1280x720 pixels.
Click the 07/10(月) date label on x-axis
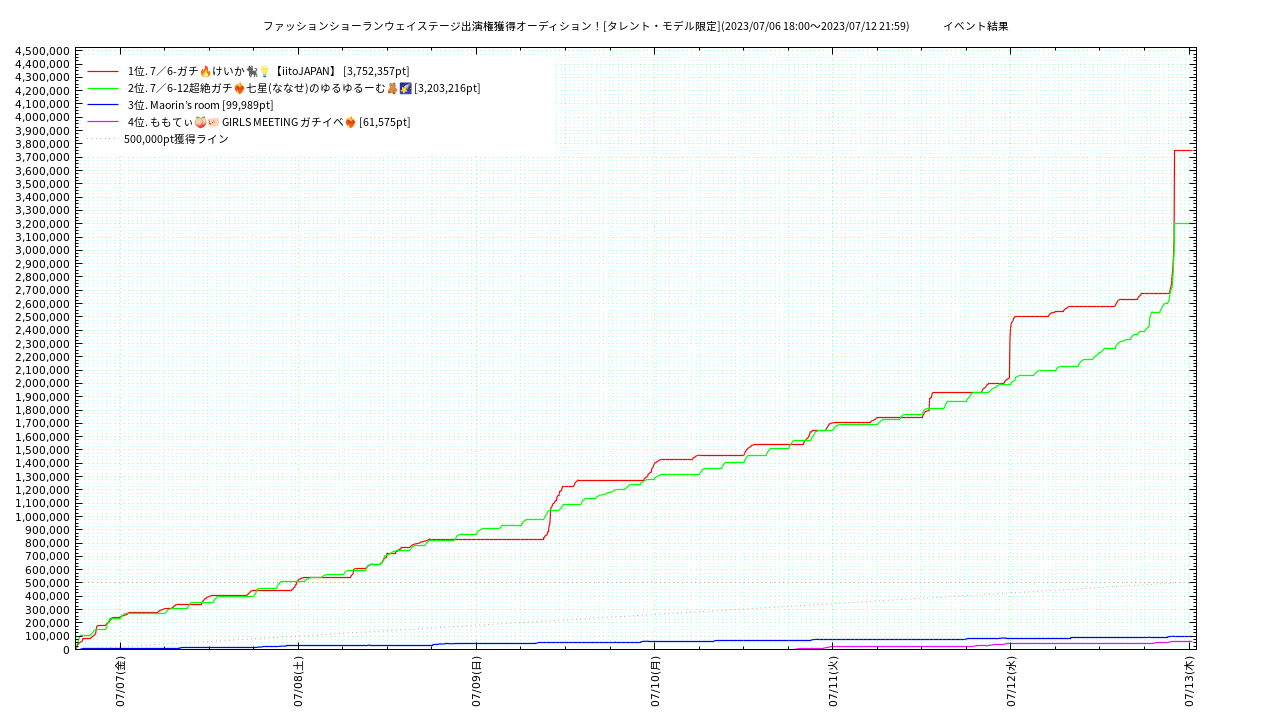(655, 682)
